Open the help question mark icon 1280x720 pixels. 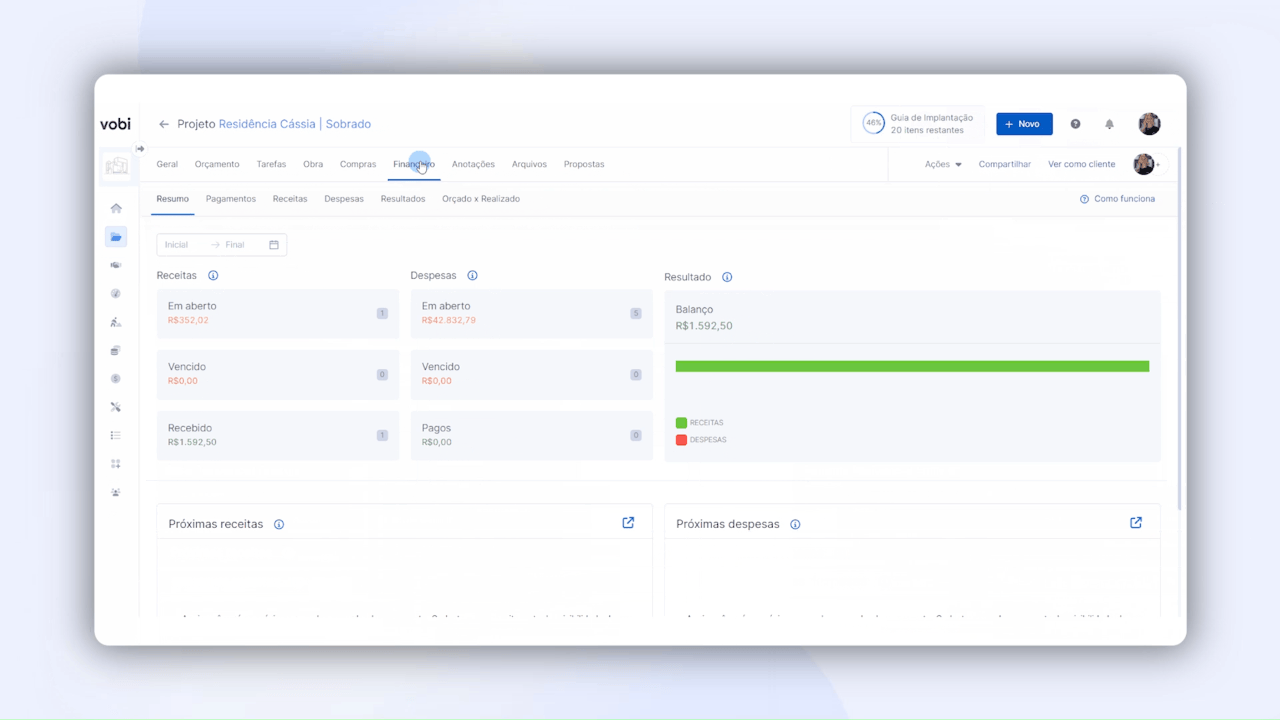(1076, 124)
